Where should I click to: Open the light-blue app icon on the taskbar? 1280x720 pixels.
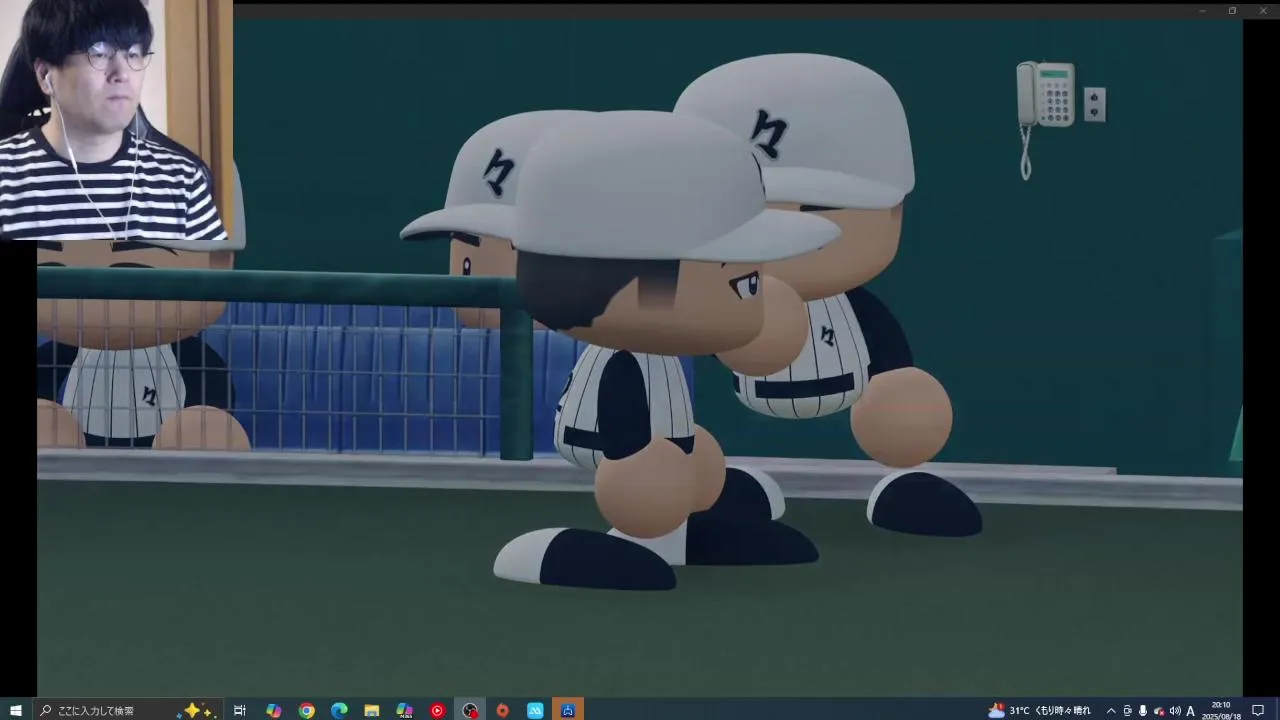[535, 710]
